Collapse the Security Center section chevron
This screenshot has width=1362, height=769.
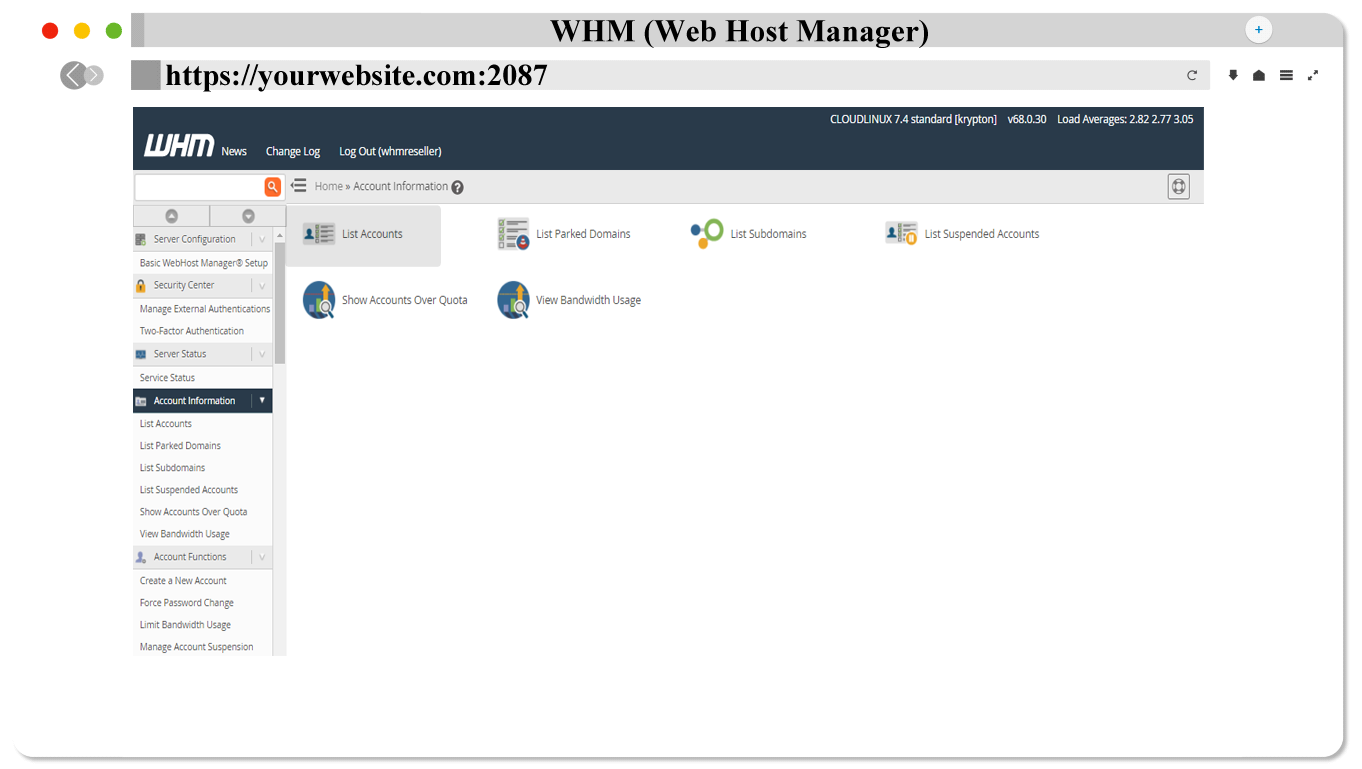tap(262, 286)
